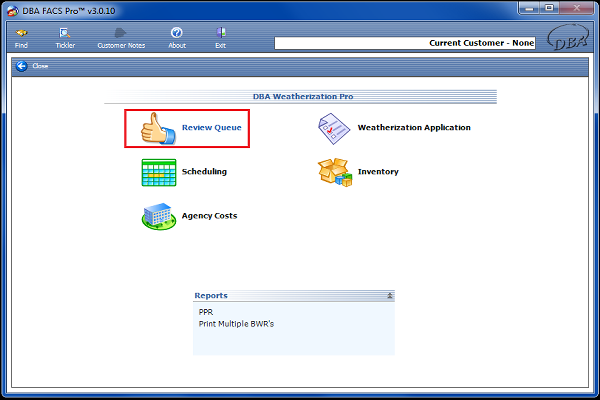Close the DBA FACS Pro window
Screen dimensions: 600x400
coord(576,8)
